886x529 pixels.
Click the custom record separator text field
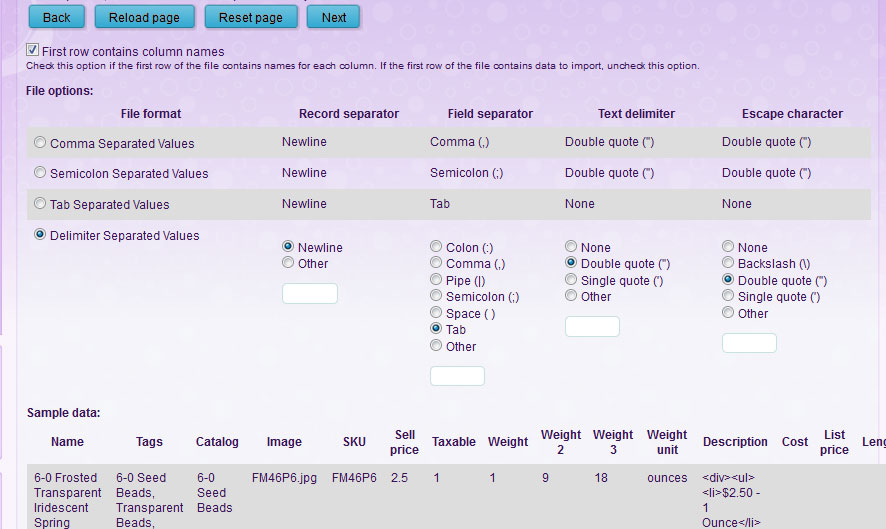coord(310,294)
